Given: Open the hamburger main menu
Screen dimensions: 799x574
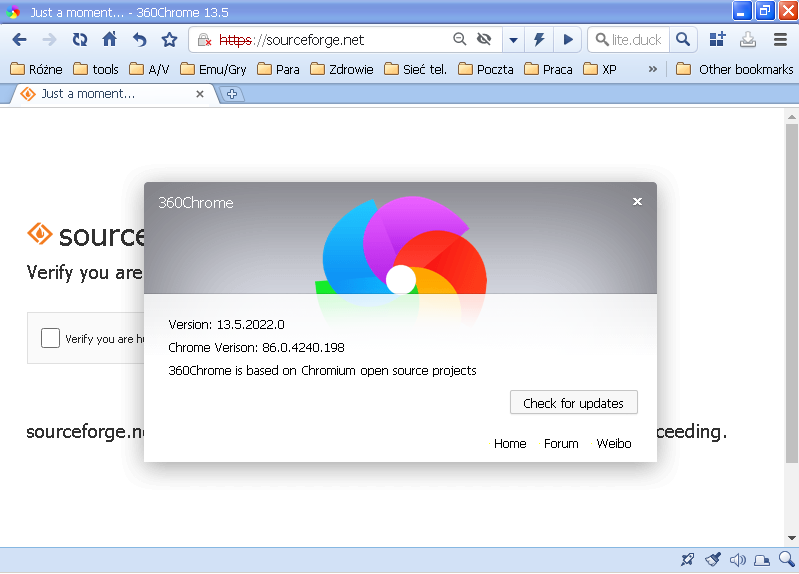Looking at the screenshot, I should (x=780, y=40).
